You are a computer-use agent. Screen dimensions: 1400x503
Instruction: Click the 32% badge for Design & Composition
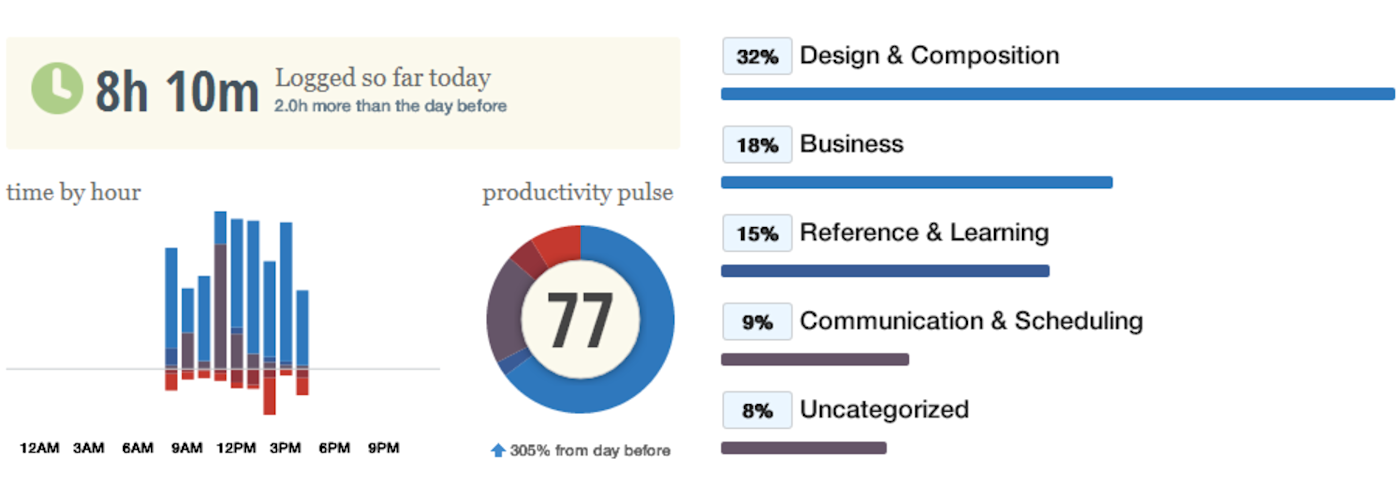[757, 56]
